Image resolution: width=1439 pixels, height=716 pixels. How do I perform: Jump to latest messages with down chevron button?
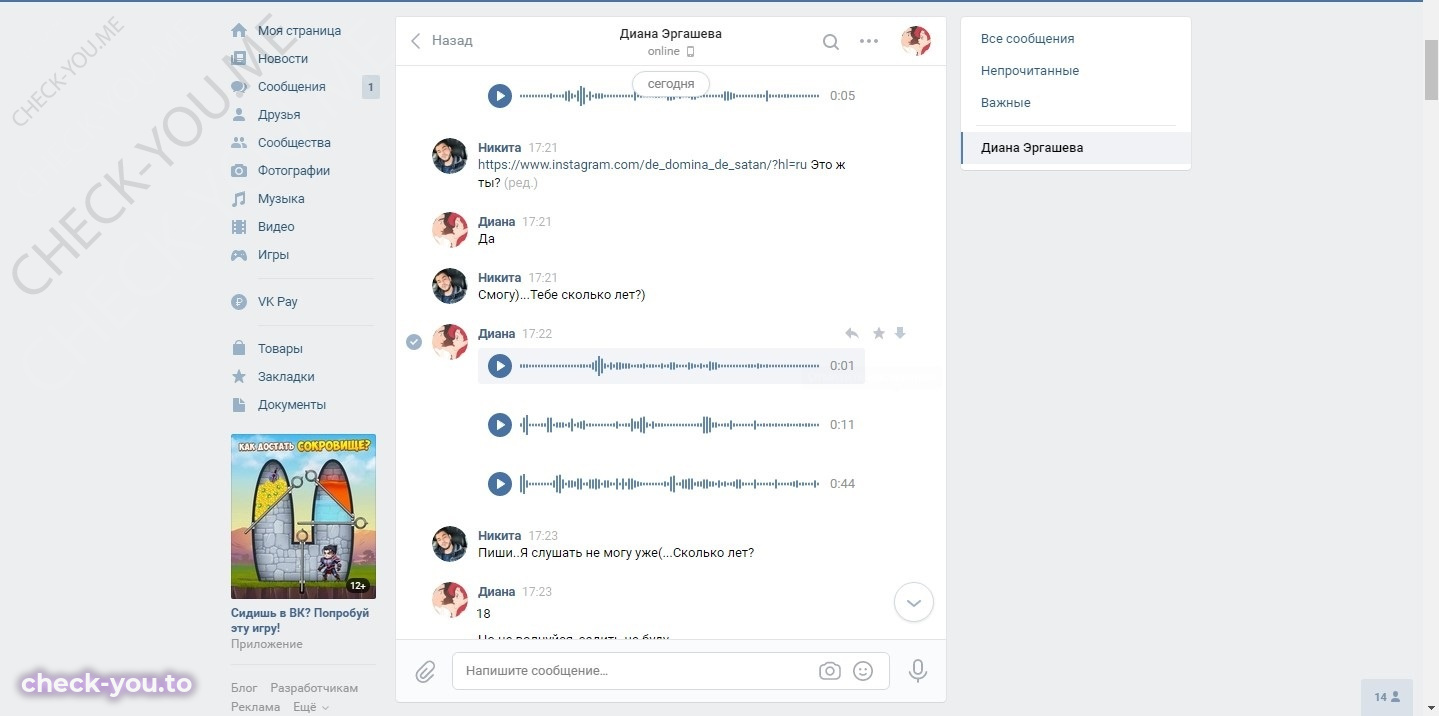point(913,603)
